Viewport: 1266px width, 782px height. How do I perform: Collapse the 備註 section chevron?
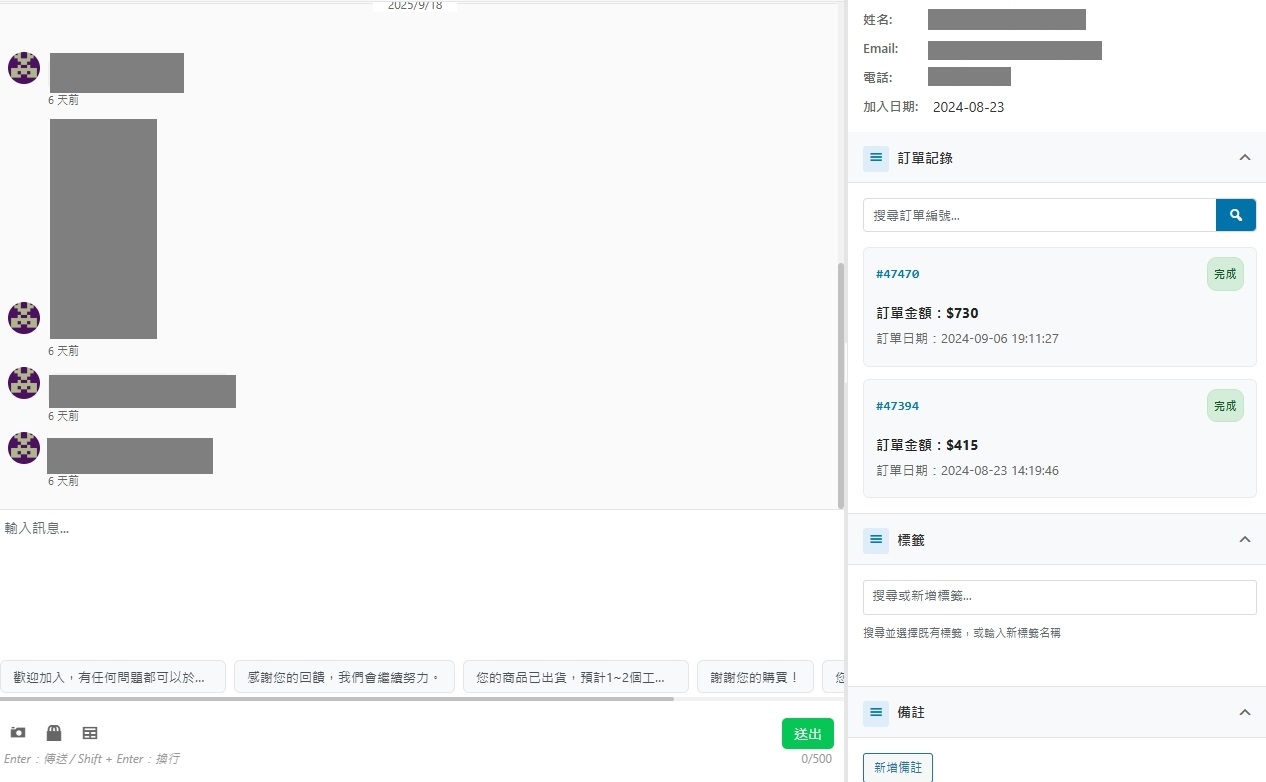pos(1245,713)
